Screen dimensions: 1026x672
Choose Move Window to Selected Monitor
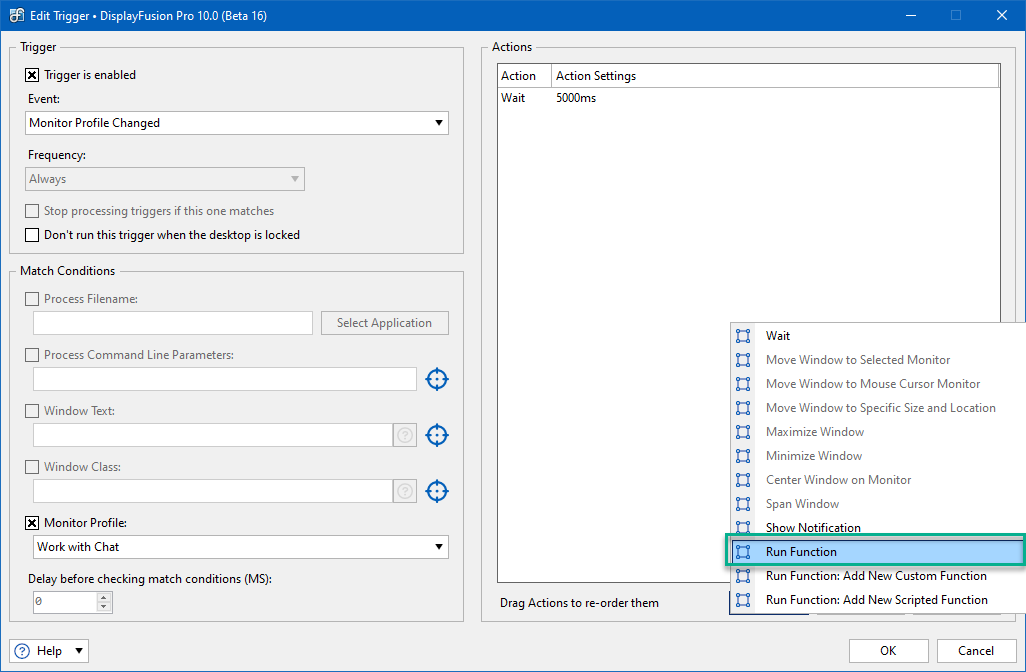(x=877, y=360)
